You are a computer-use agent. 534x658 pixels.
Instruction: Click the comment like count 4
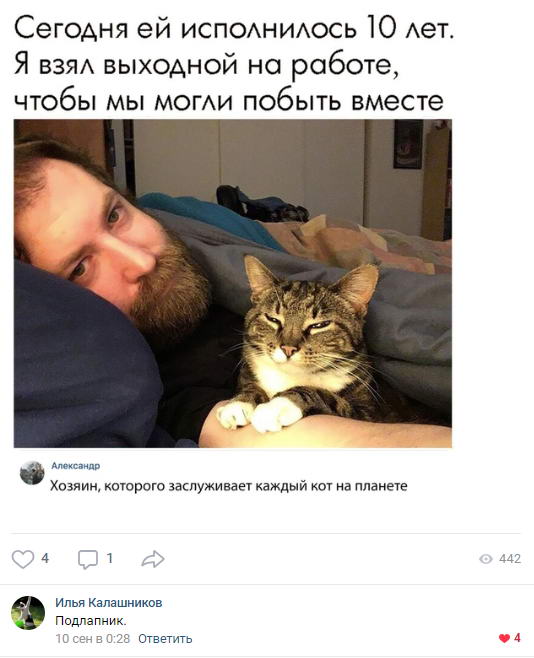[517, 638]
